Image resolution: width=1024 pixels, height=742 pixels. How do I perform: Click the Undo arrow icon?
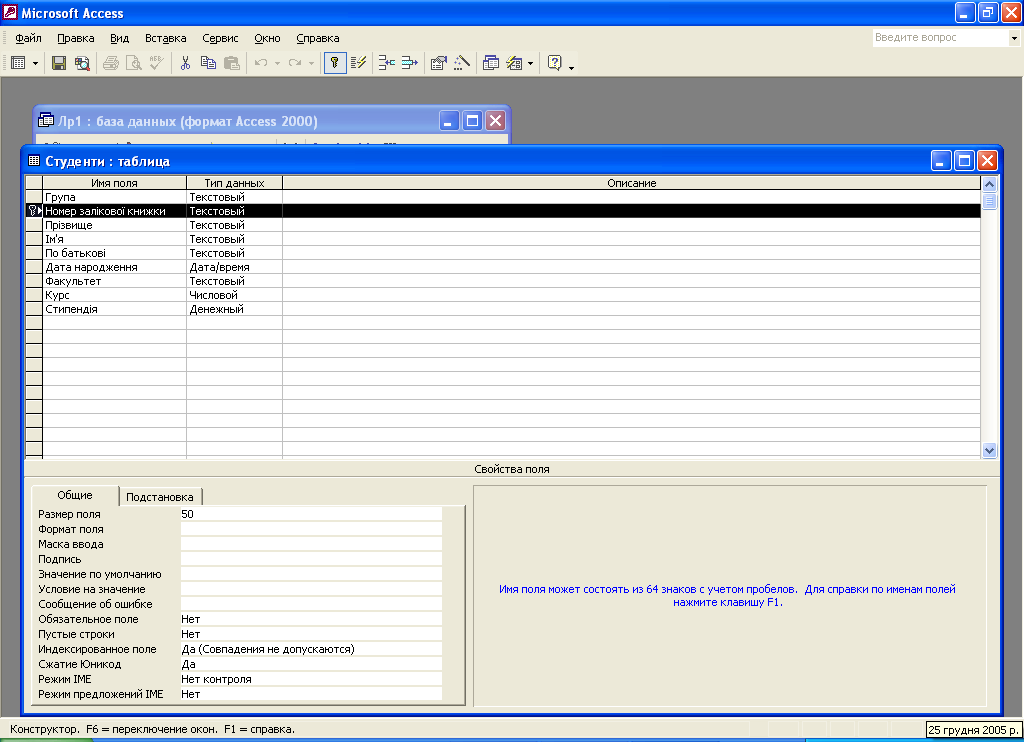tap(261, 63)
